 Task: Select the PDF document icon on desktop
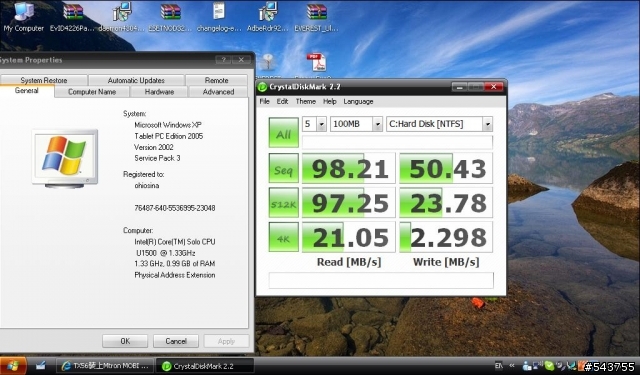pyautogui.click(x=316, y=64)
